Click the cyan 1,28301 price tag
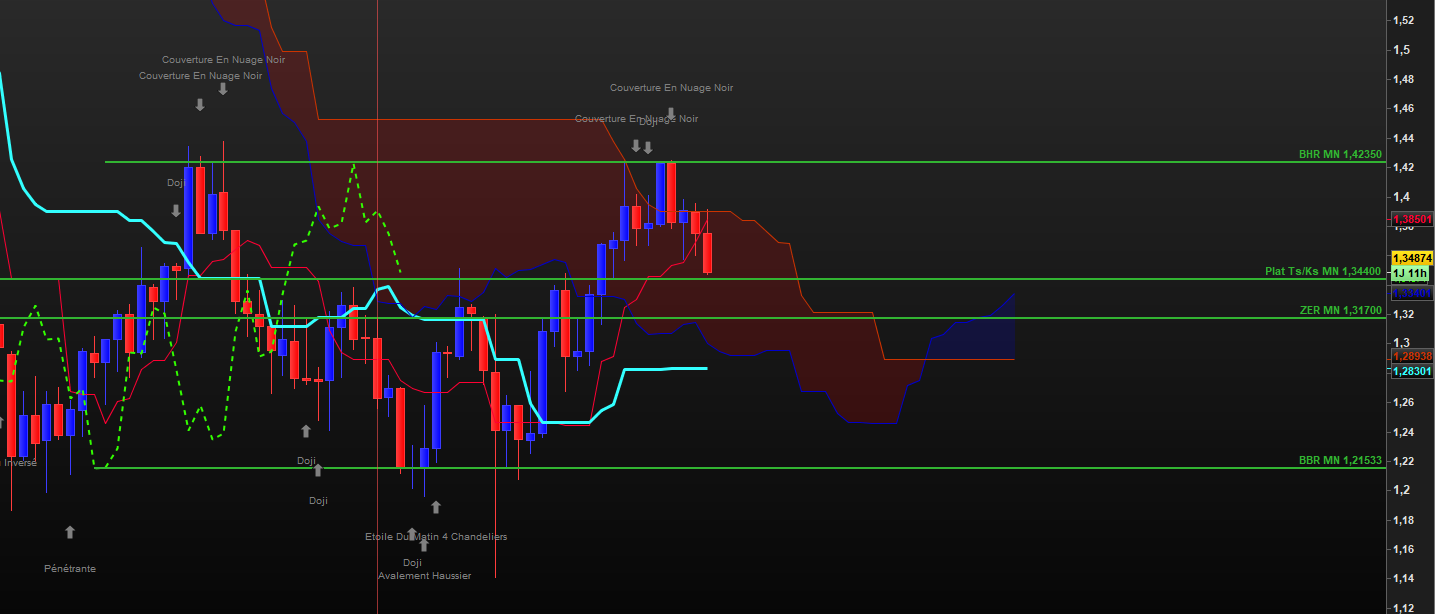 [1412, 371]
